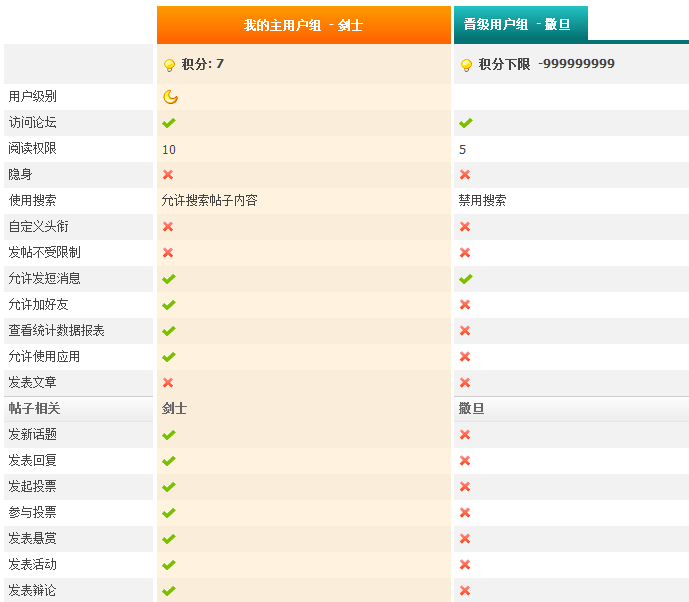Click 剑士 red cross in 发表文章 row
Image resolution: width=689 pixels, height=602 pixels.
pyautogui.click(x=168, y=383)
